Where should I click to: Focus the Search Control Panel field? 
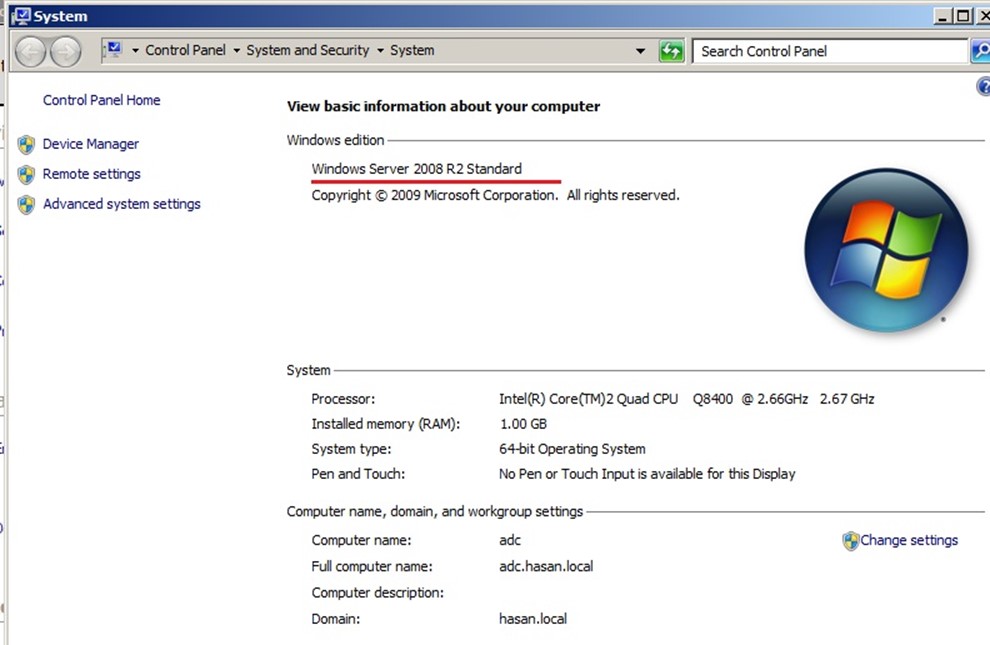click(830, 51)
